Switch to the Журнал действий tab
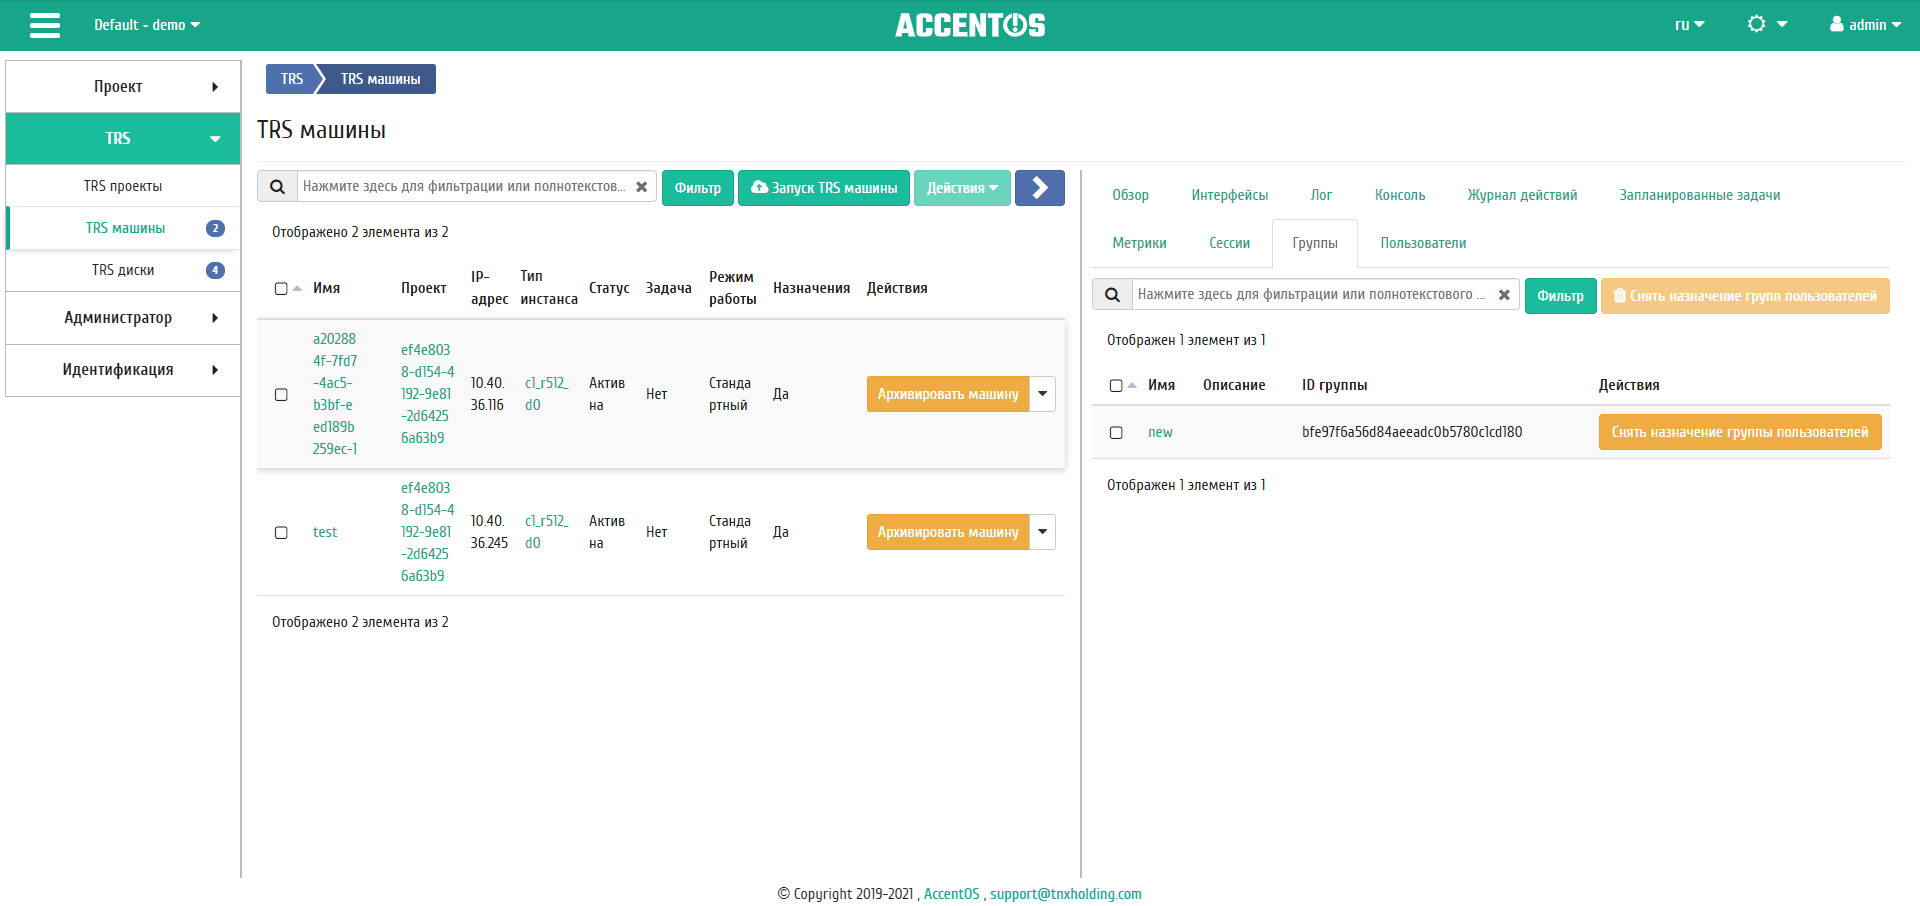The width and height of the screenshot is (1920, 906). click(x=1522, y=195)
